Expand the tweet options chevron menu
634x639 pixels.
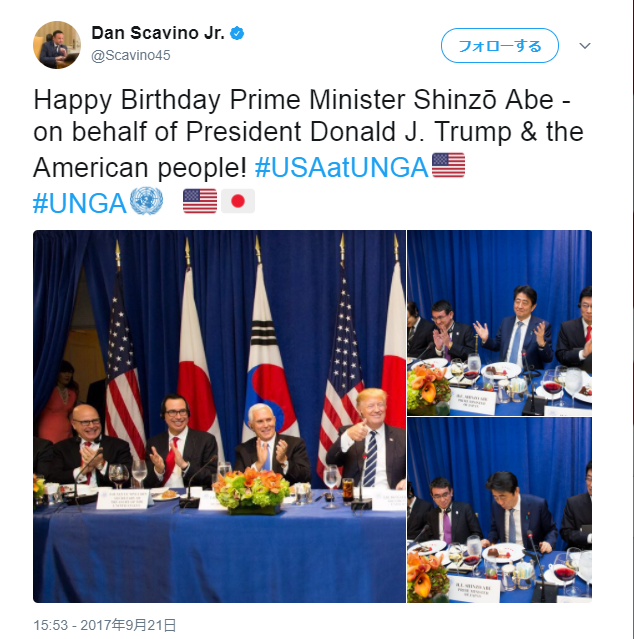click(585, 46)
